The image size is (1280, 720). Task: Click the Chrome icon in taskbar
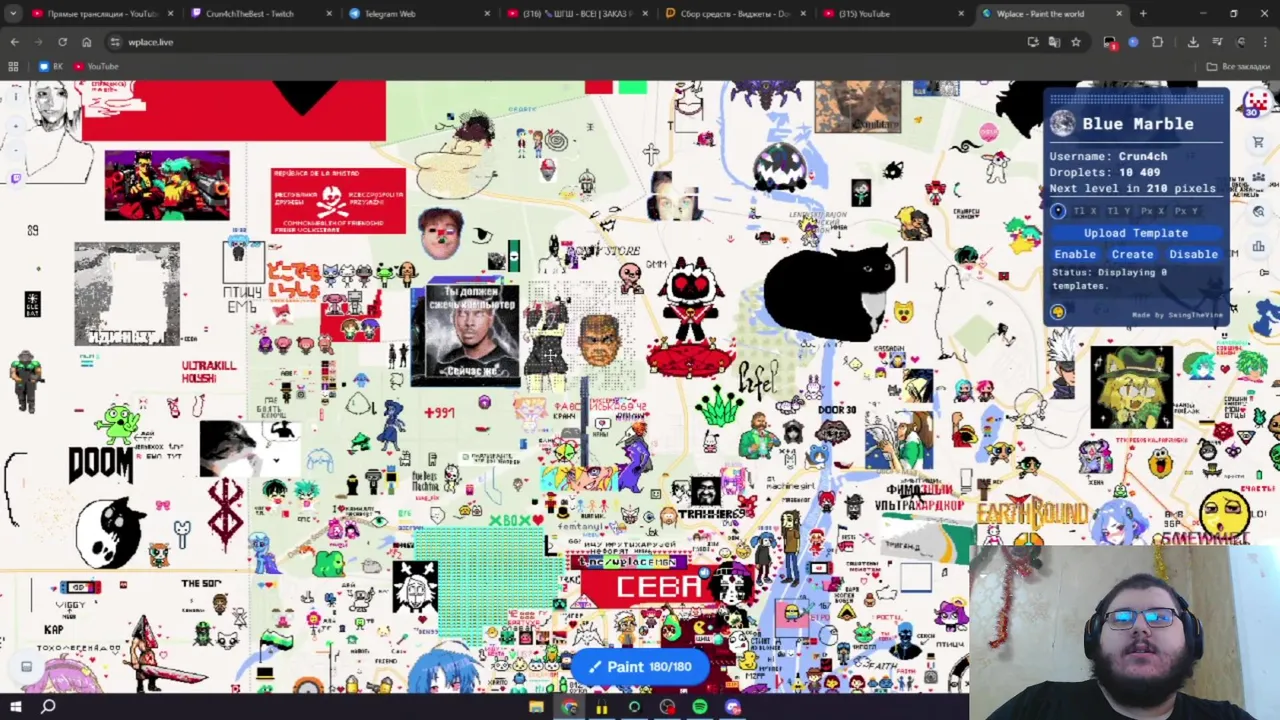pos(569,708)
